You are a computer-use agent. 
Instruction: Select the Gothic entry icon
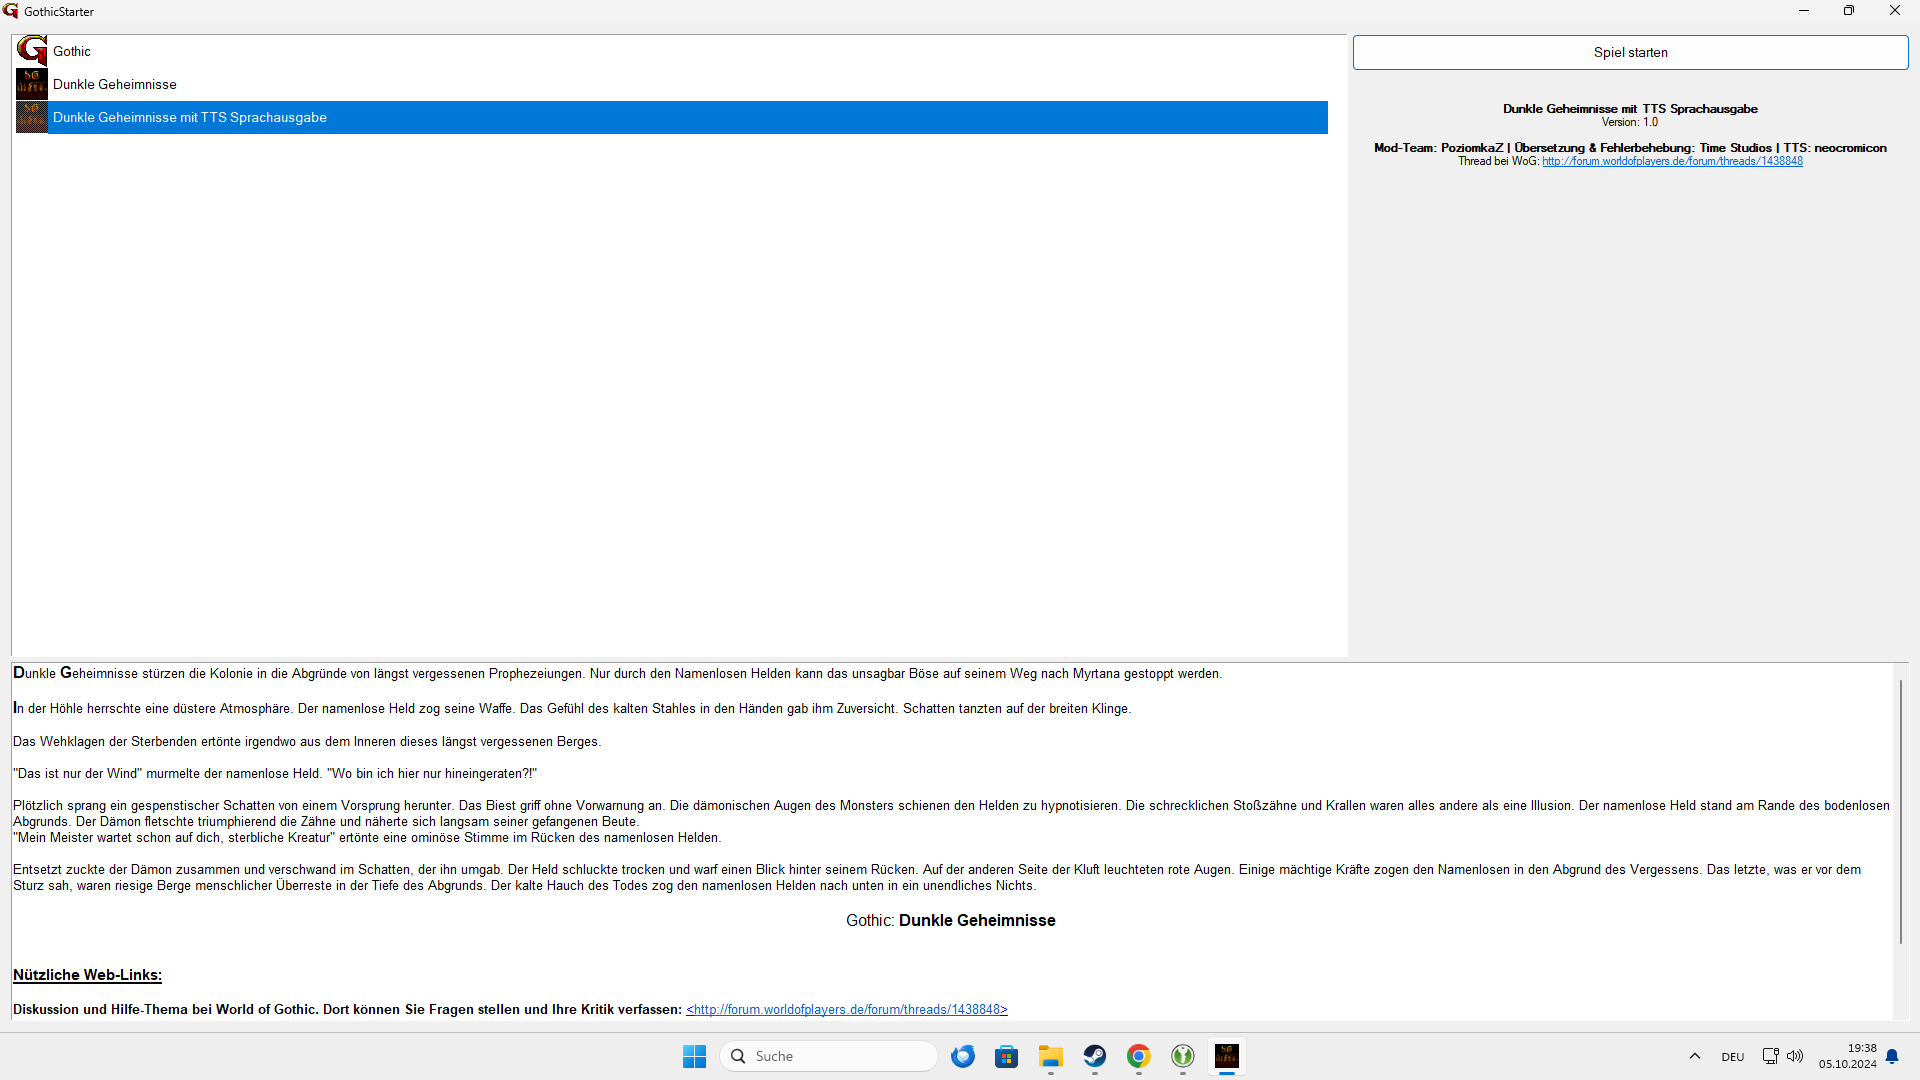32,51
